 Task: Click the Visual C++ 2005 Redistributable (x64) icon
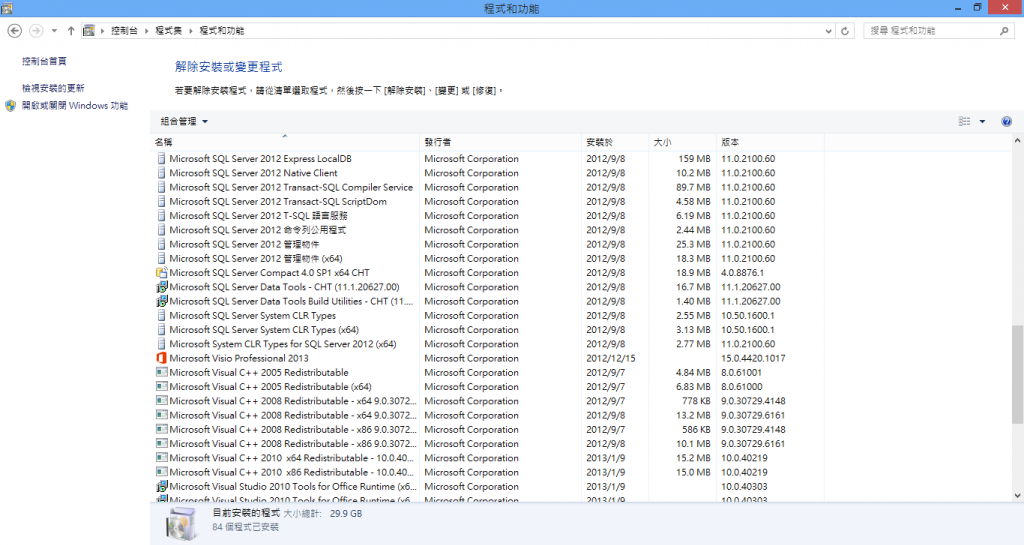point(161,387)
